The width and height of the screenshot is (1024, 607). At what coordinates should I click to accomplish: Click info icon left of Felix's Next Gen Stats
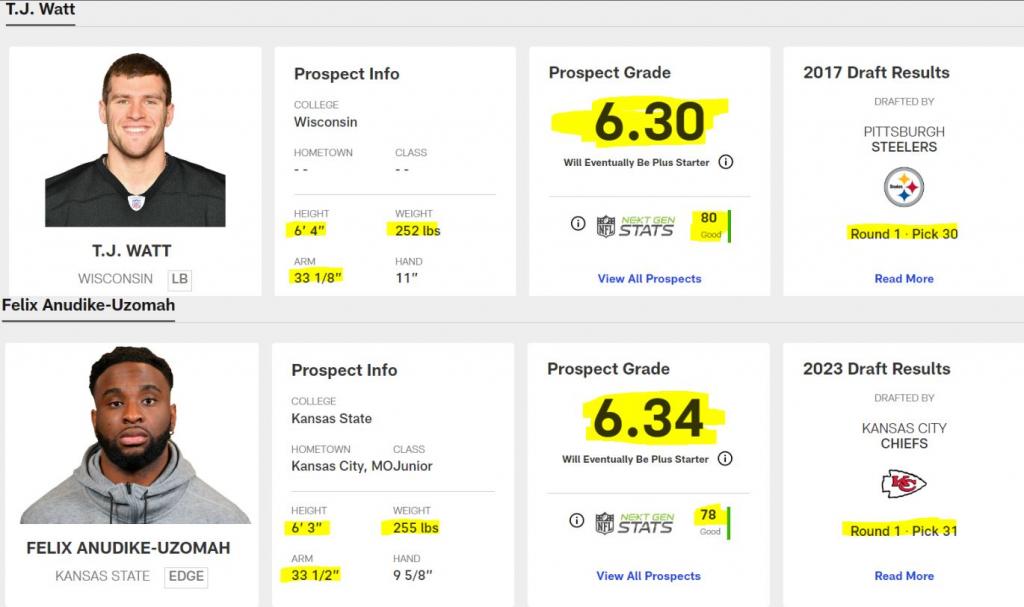point(577,520)
